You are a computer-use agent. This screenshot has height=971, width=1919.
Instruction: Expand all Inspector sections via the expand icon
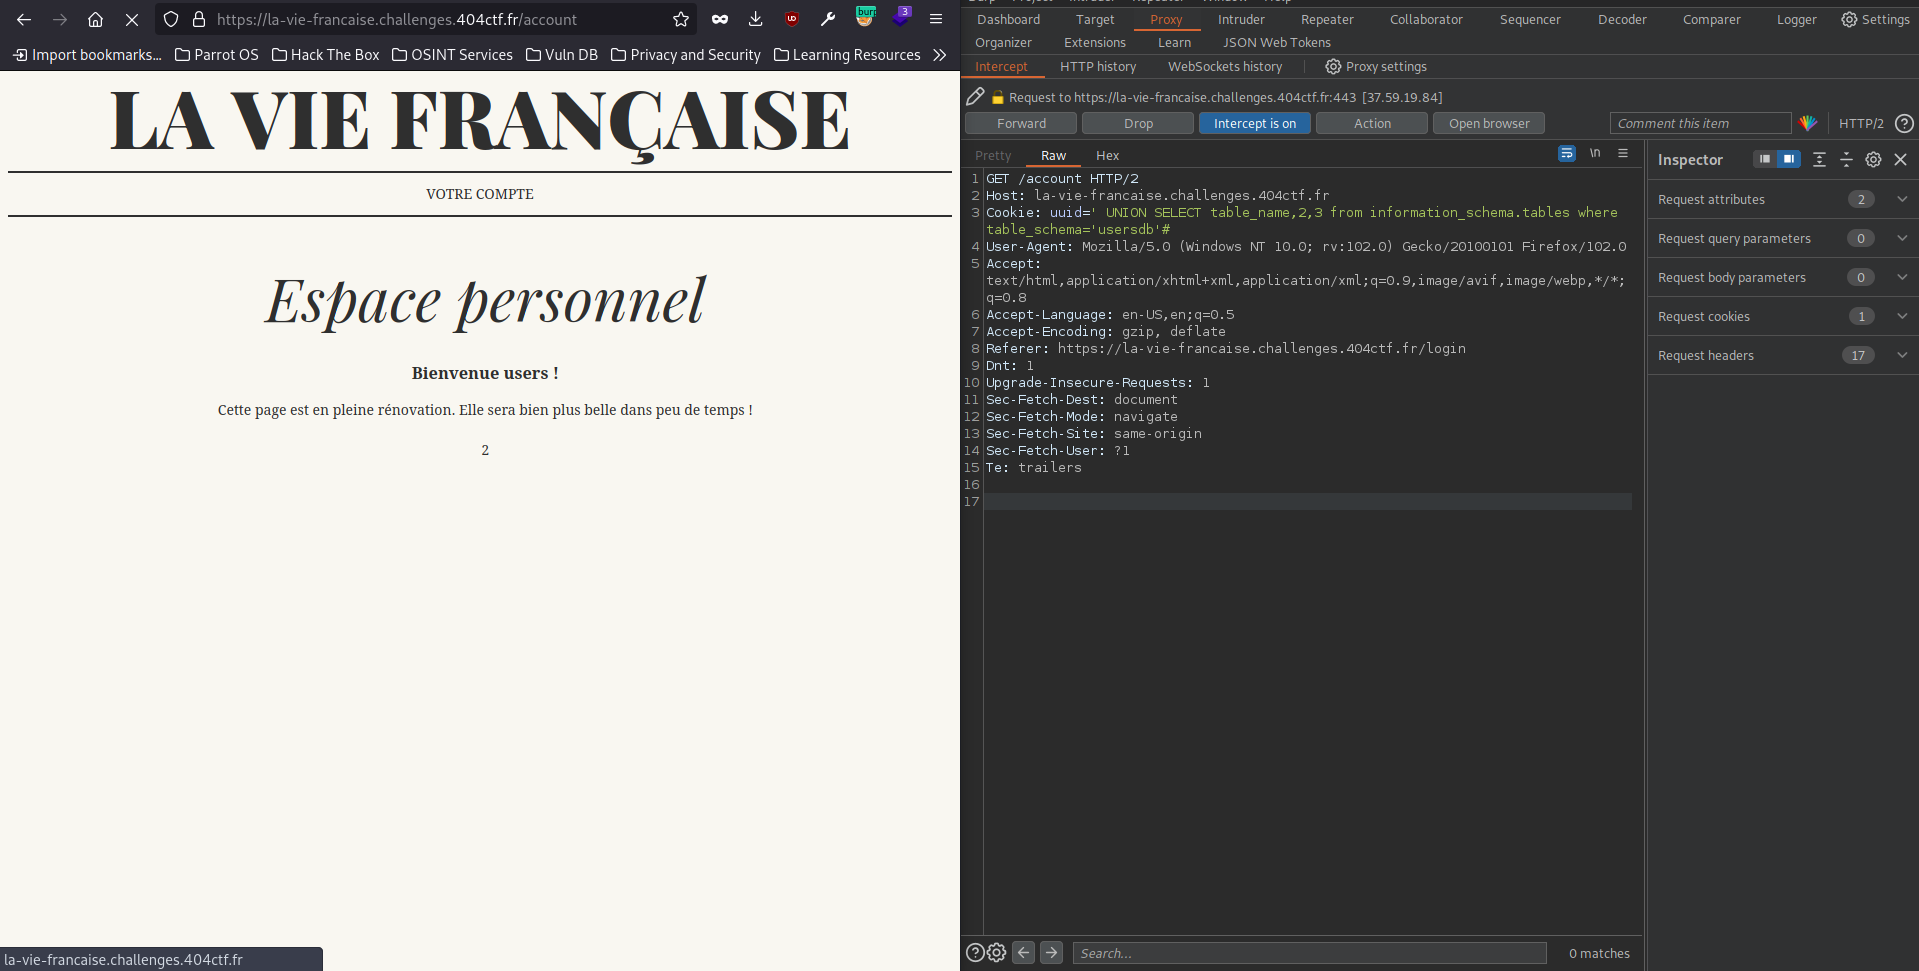click(1818, 160)
